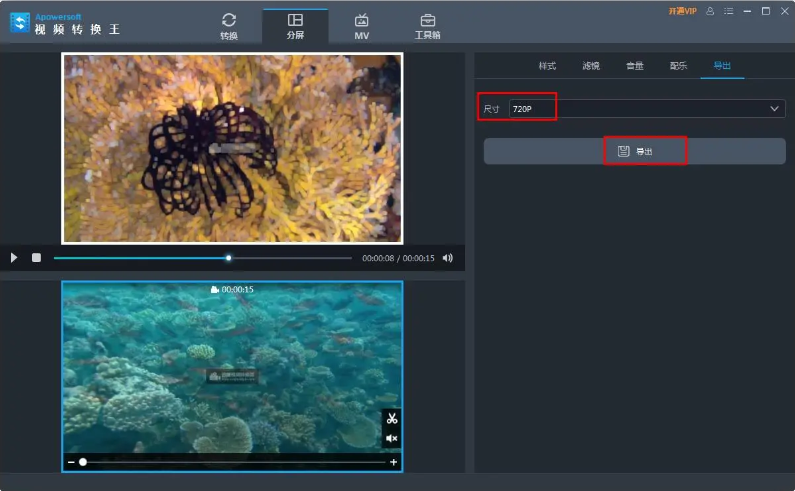Toggle the preview volume speaker
This screenshot has width=795, height=491.
(x=447, y=257)
